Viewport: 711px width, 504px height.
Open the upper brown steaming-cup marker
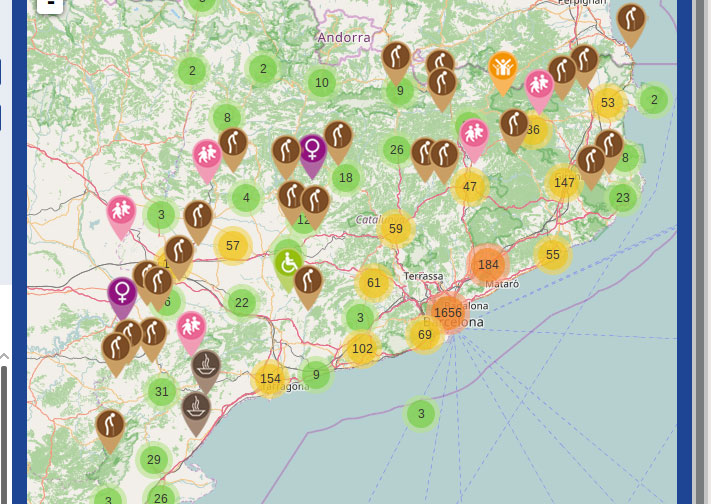206,366
